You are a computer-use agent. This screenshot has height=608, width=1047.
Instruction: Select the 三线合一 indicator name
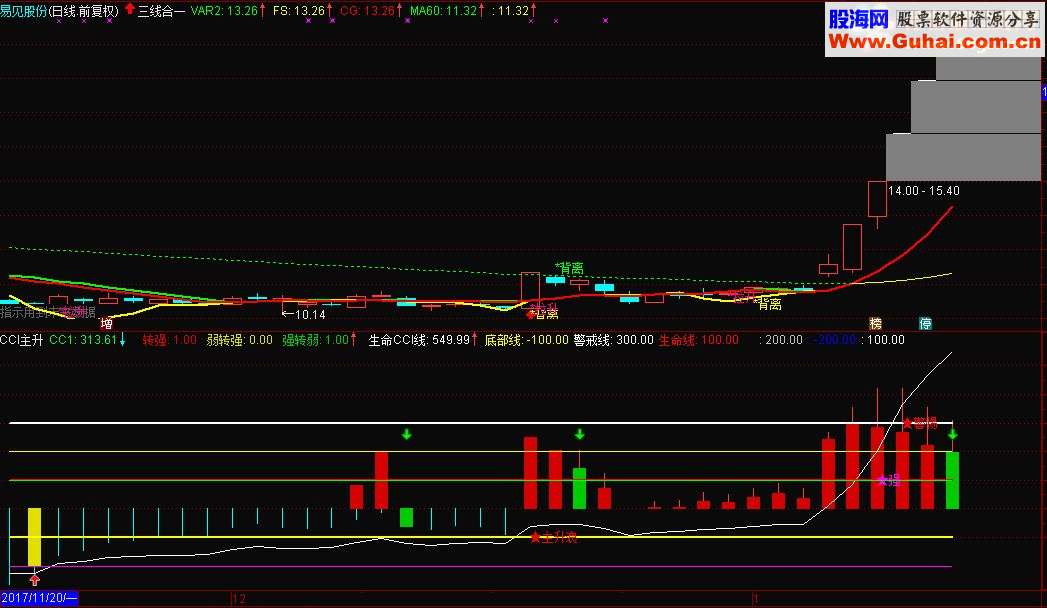coord(162,11)
